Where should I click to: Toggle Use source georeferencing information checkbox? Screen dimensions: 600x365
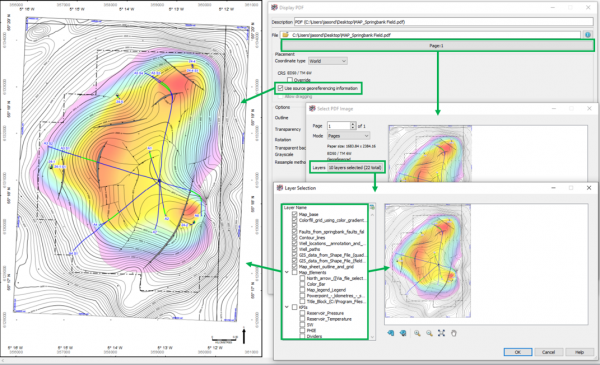tap(280, 88)
